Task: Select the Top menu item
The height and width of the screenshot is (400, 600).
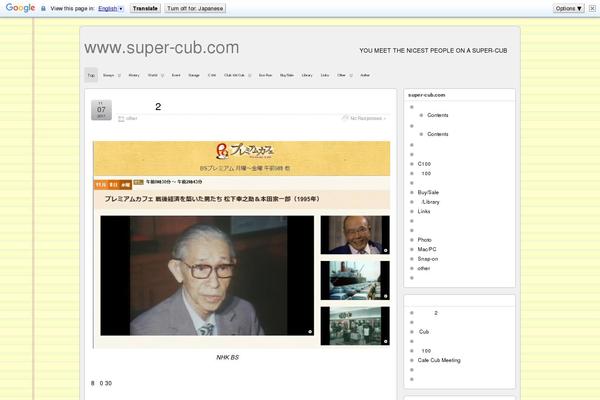Action: [x=91, y=75]
